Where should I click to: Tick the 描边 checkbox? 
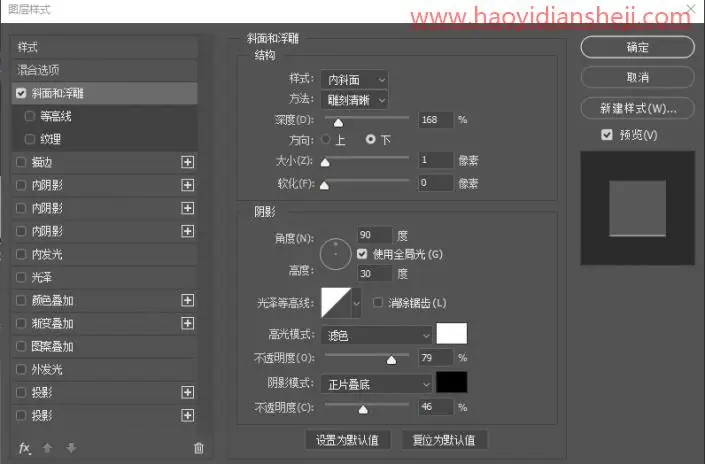[x=21, y=162]
